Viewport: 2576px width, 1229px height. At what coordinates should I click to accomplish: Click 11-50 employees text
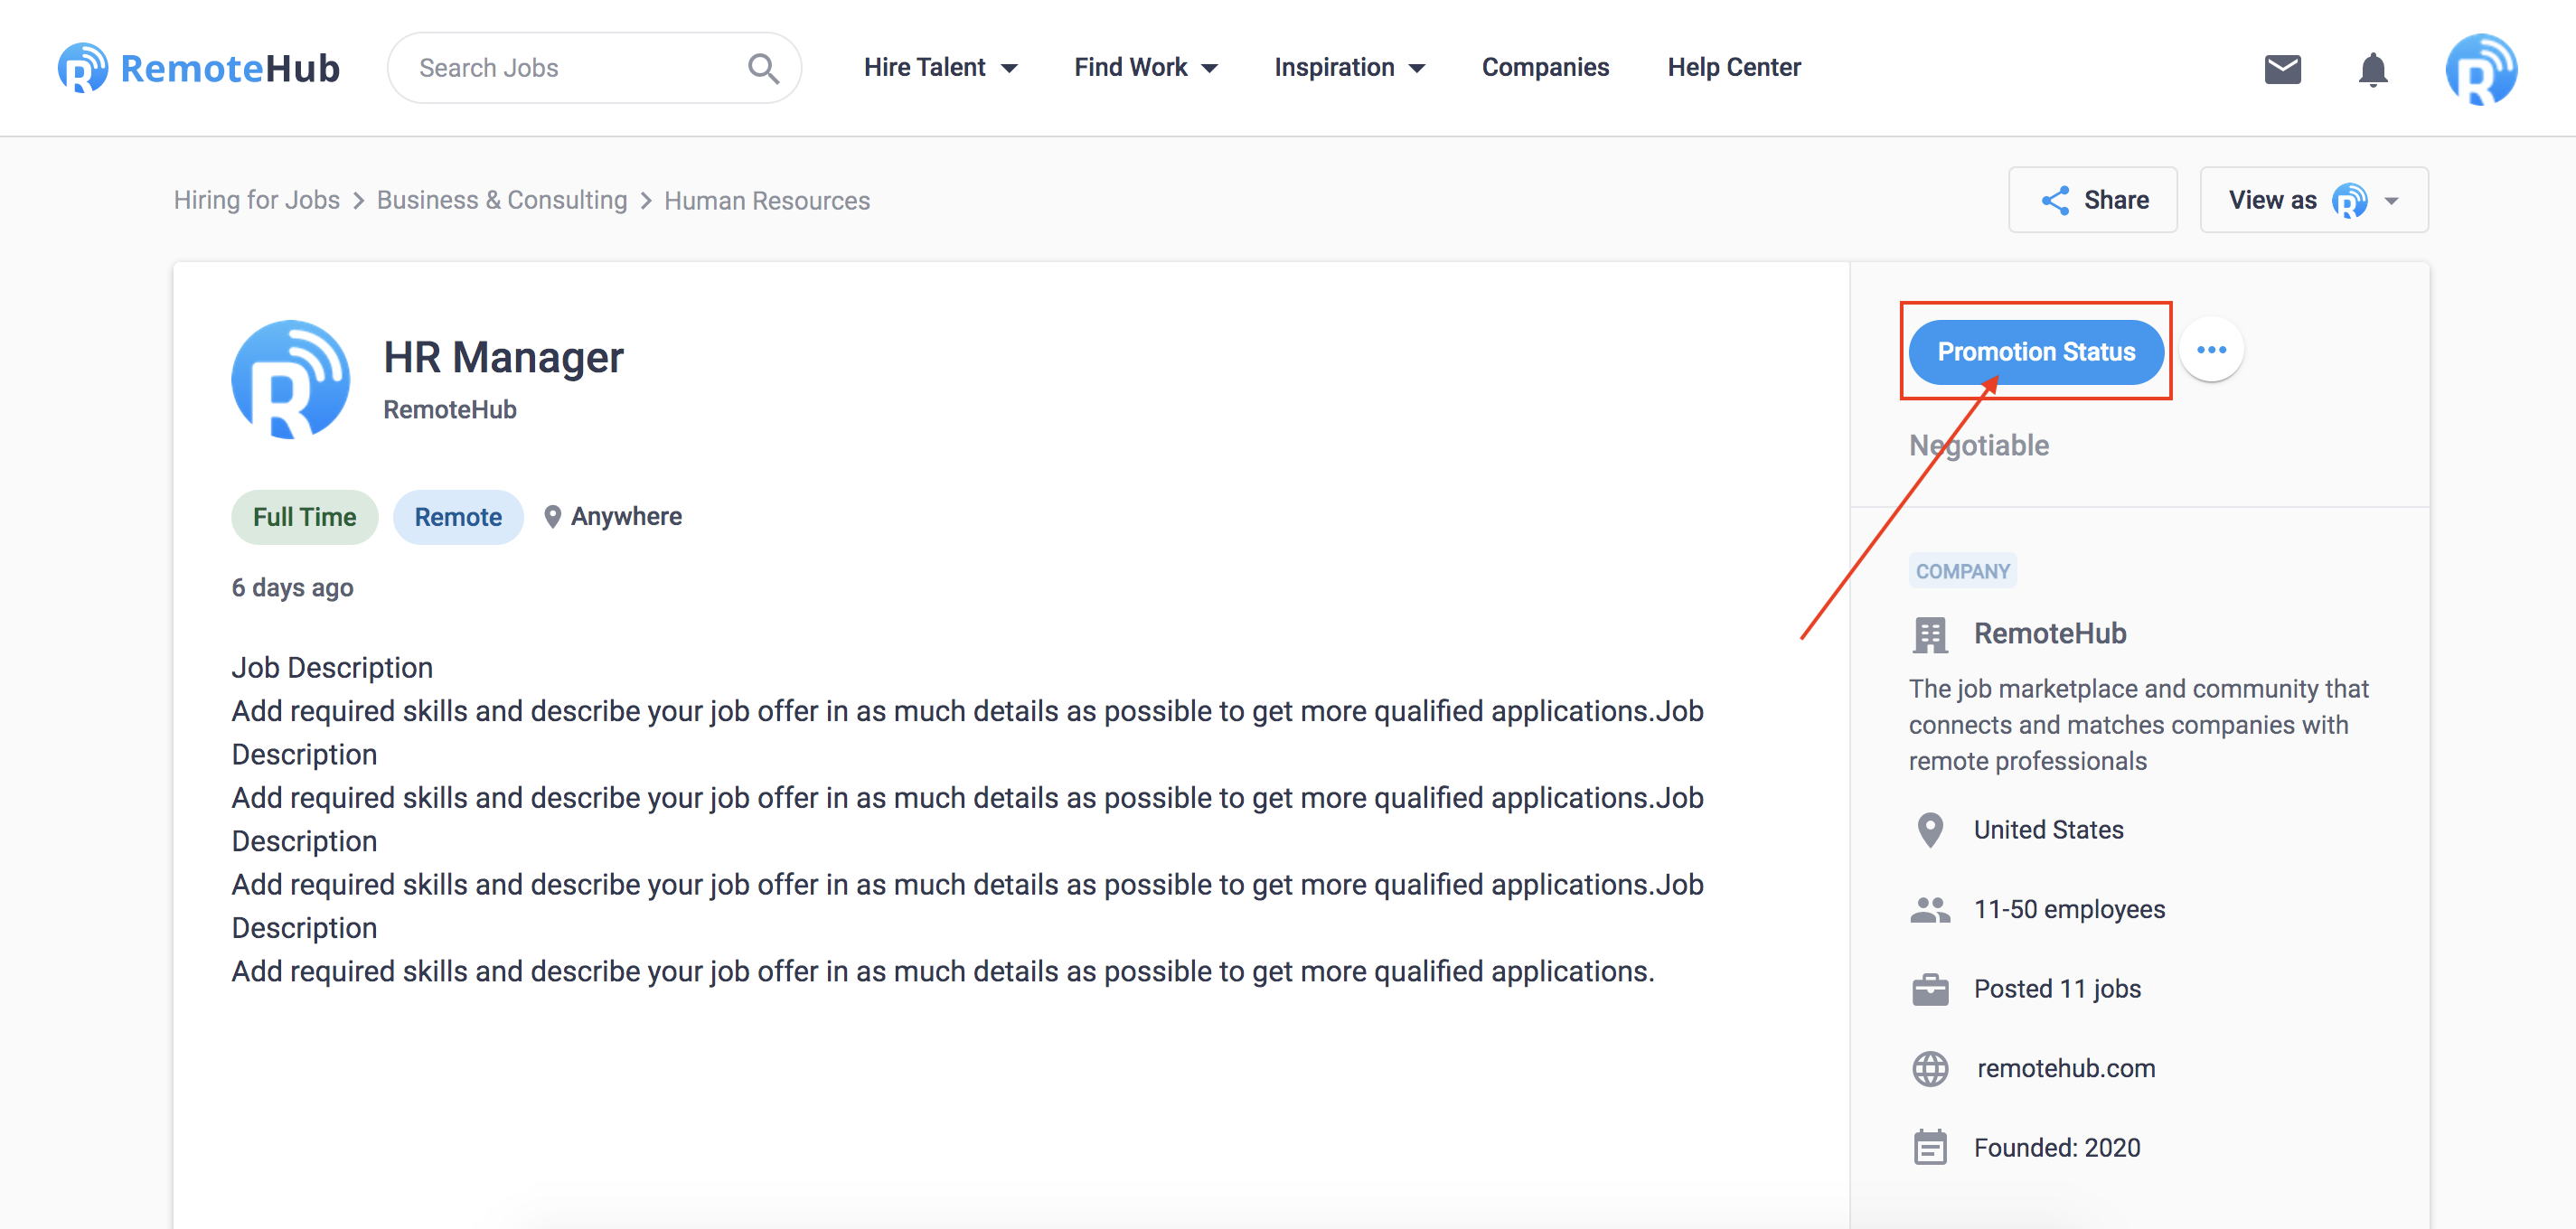click(x=2068, y=909)
